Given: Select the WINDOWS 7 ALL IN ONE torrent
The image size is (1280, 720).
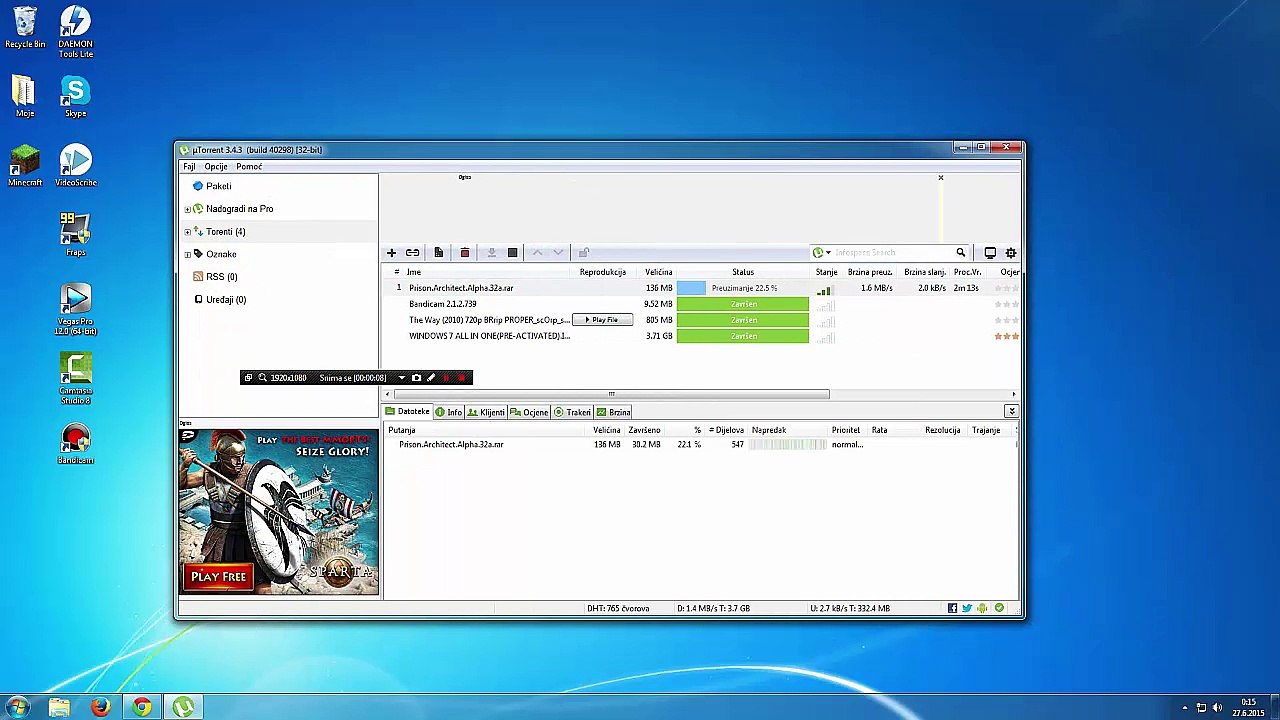Looking at the screenshot, I should (489, 336).
